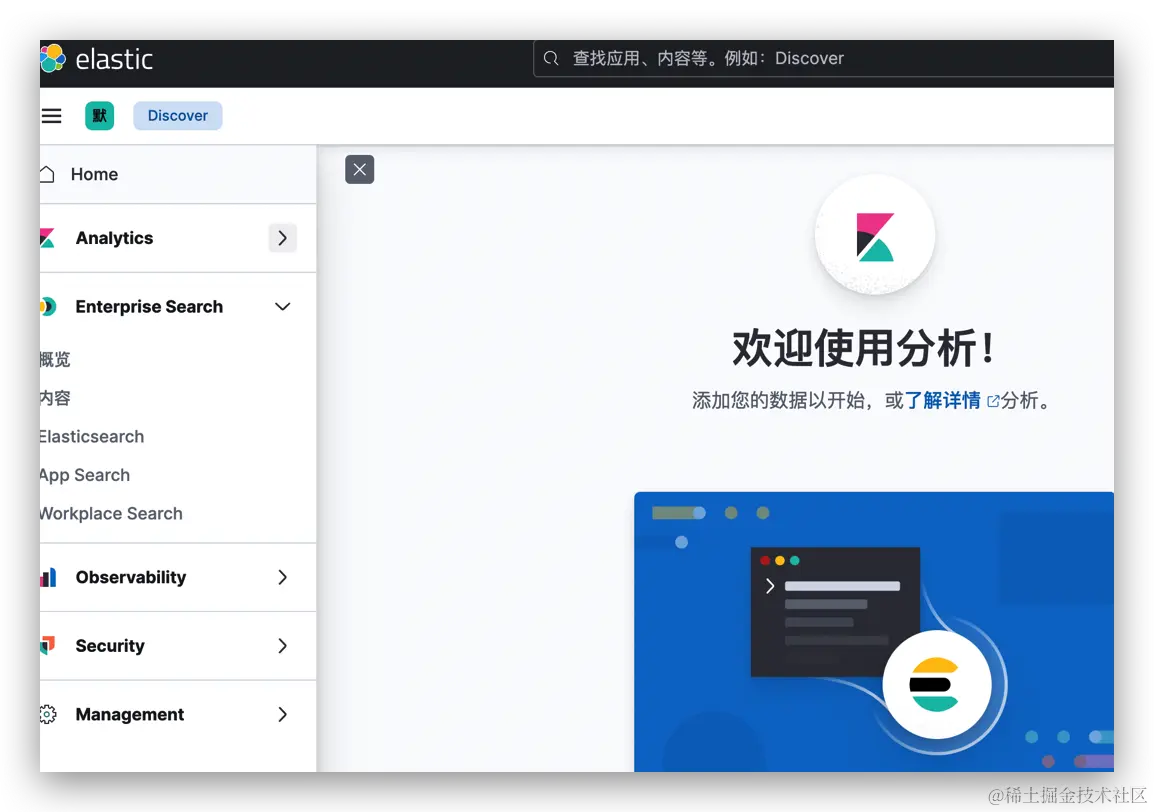Click the Discover breadcrumb badge
This screenshot has width=1154, height=812.
tap(177, 116)
